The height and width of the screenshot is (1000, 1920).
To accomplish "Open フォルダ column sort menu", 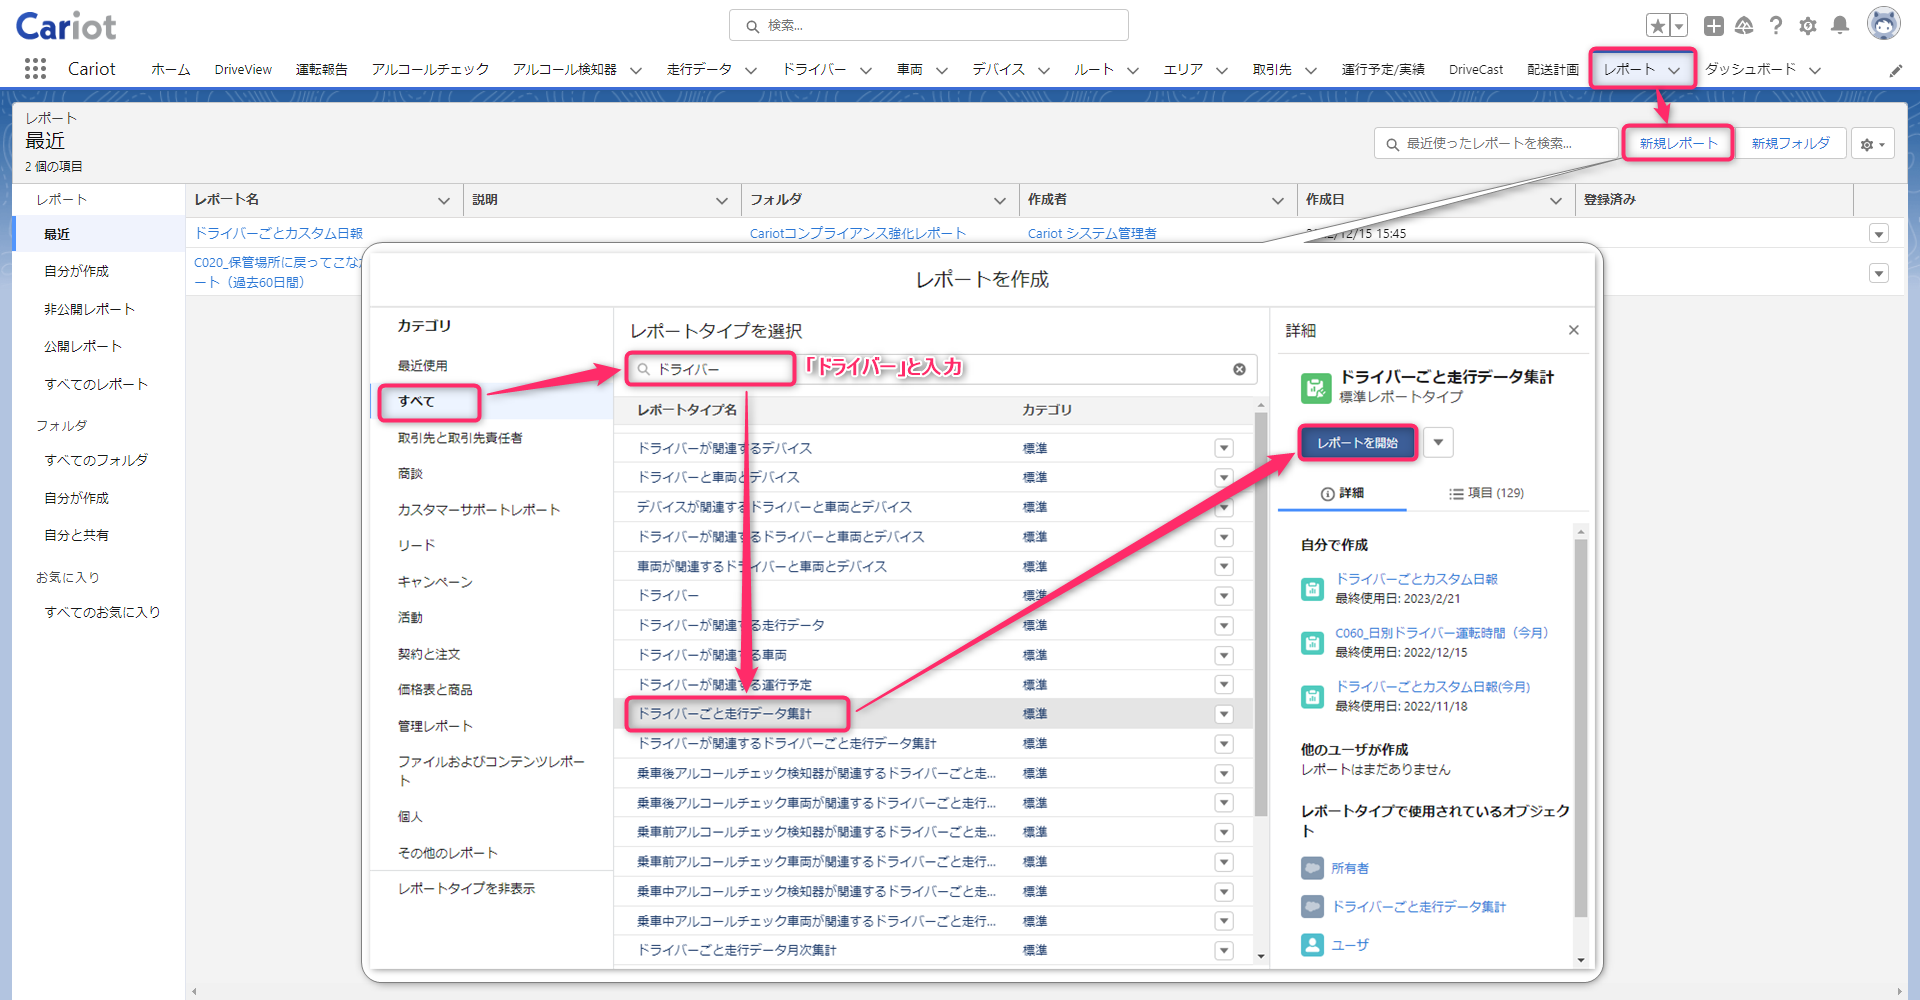I will [999, 201].
